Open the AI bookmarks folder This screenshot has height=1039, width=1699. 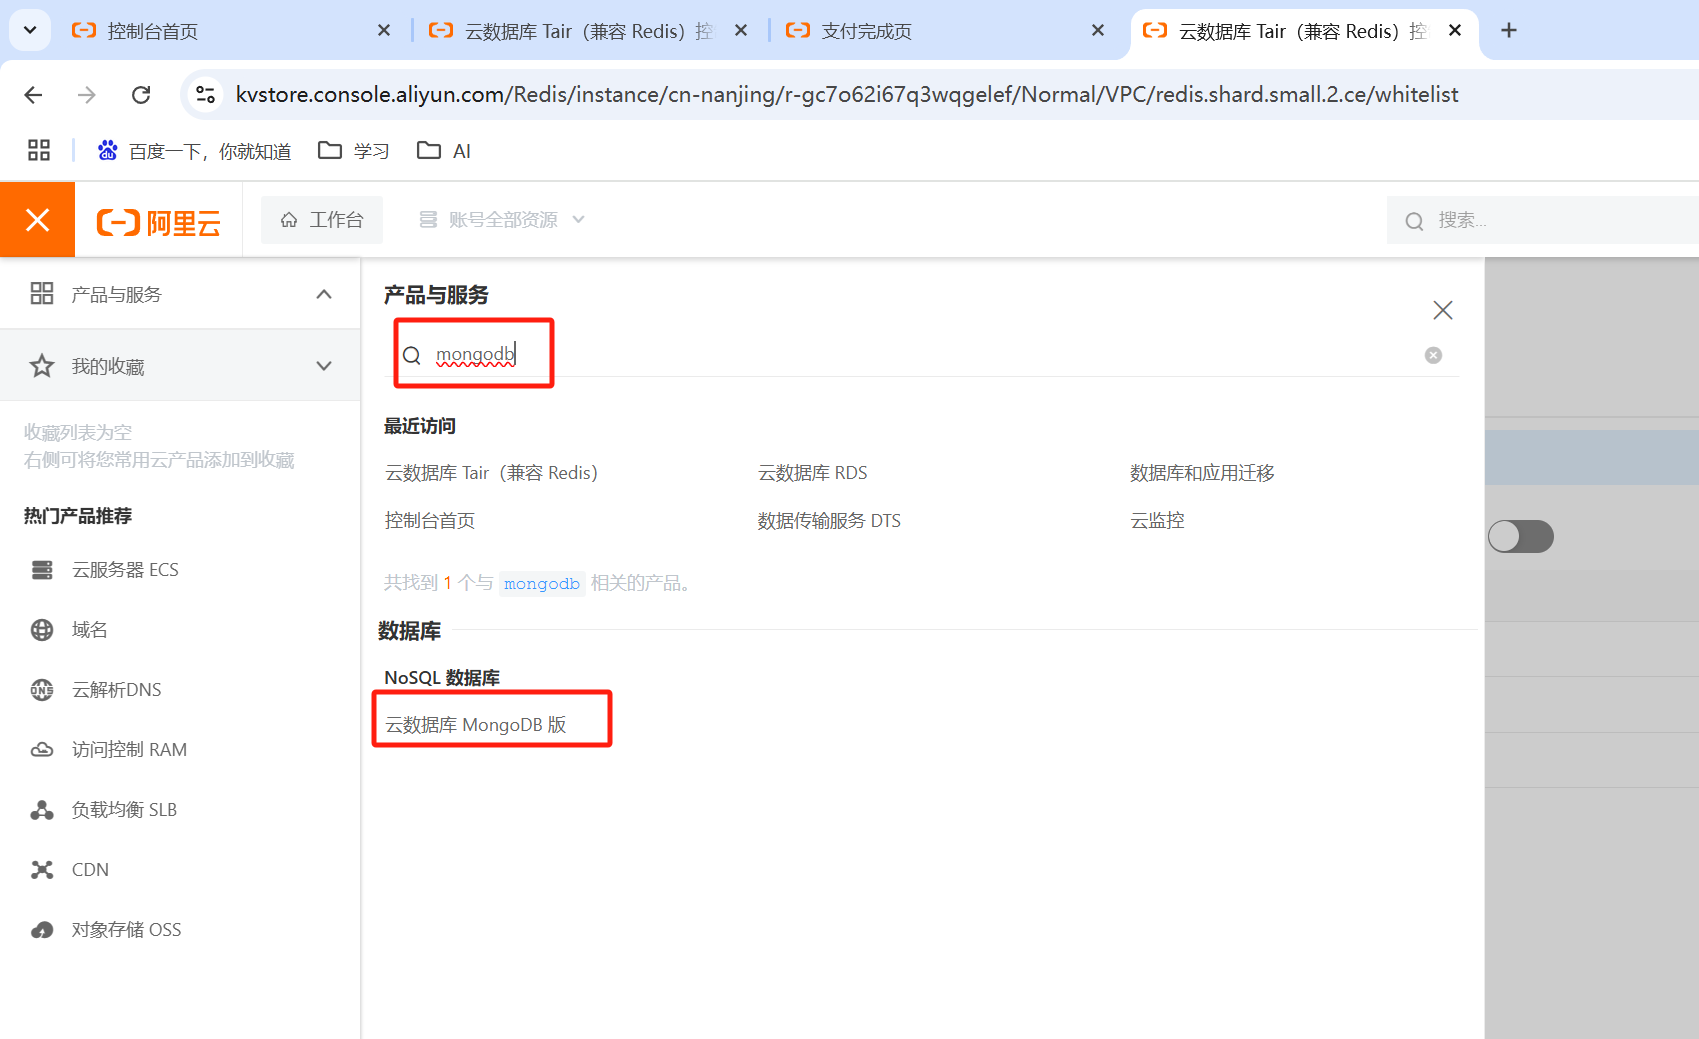pyautogui.click(x=444, y=151)
